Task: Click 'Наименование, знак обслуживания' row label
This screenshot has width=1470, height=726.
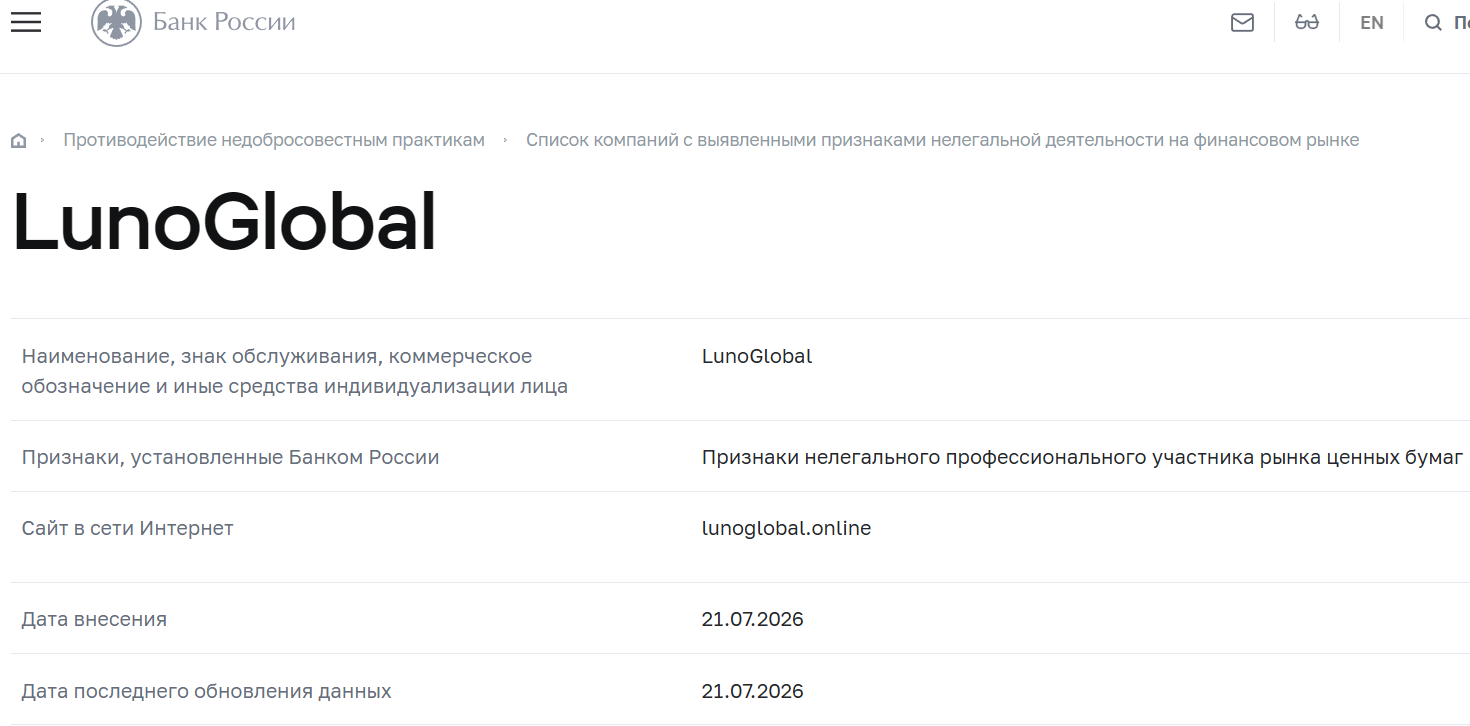Action: coord(295,371)
